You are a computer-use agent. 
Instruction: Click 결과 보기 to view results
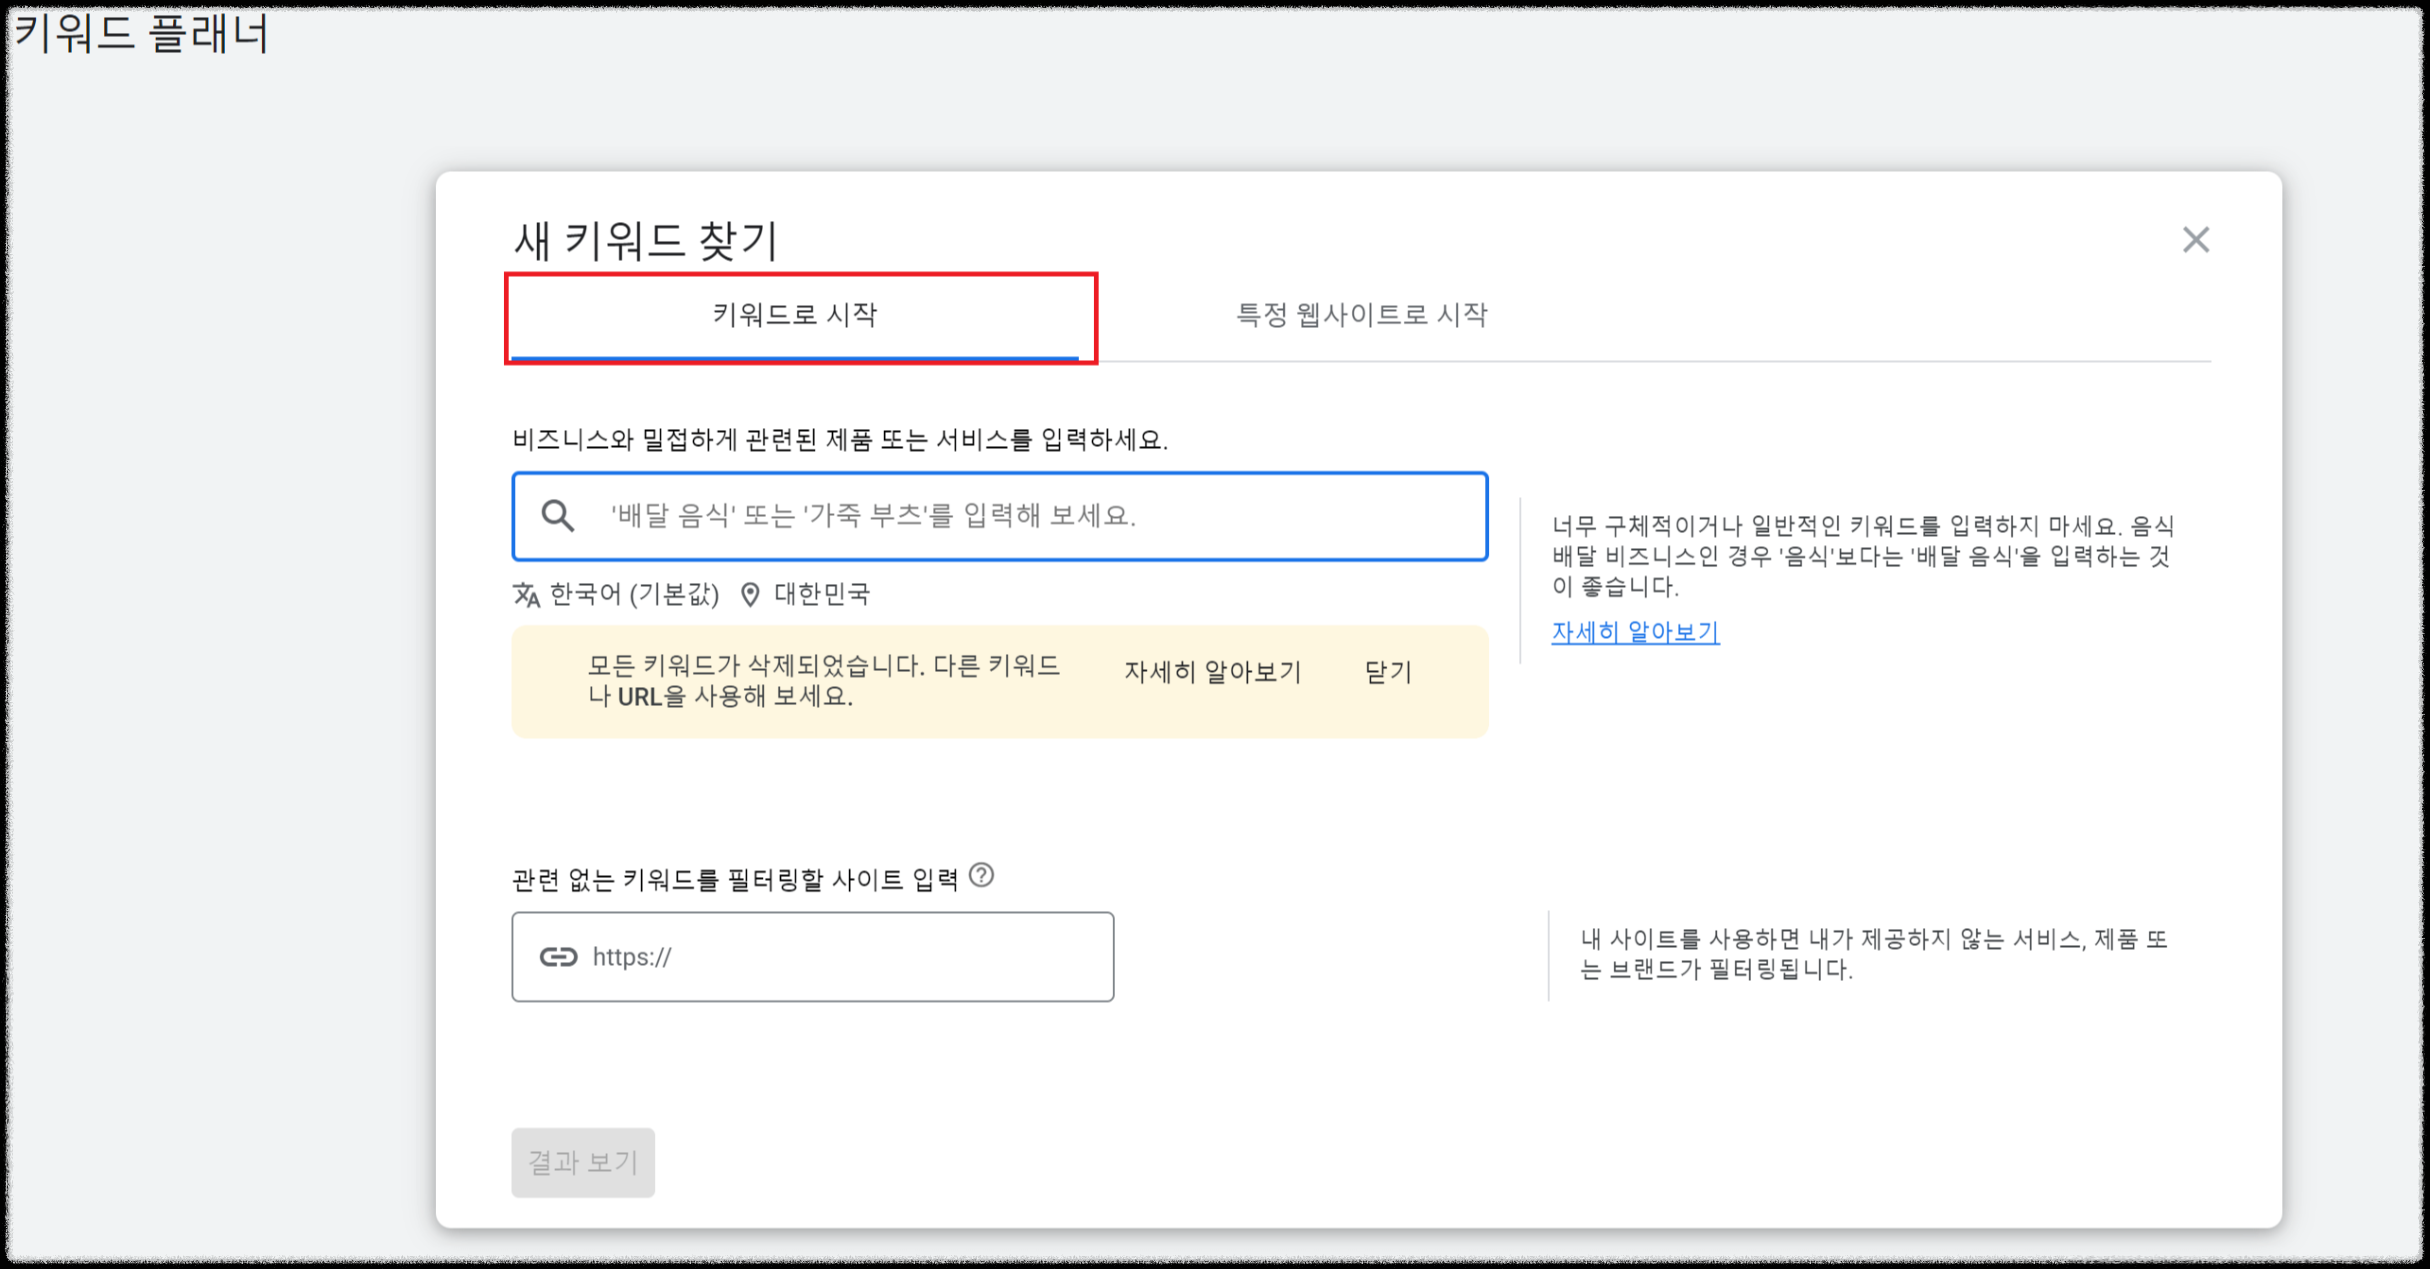[583, 1162]
